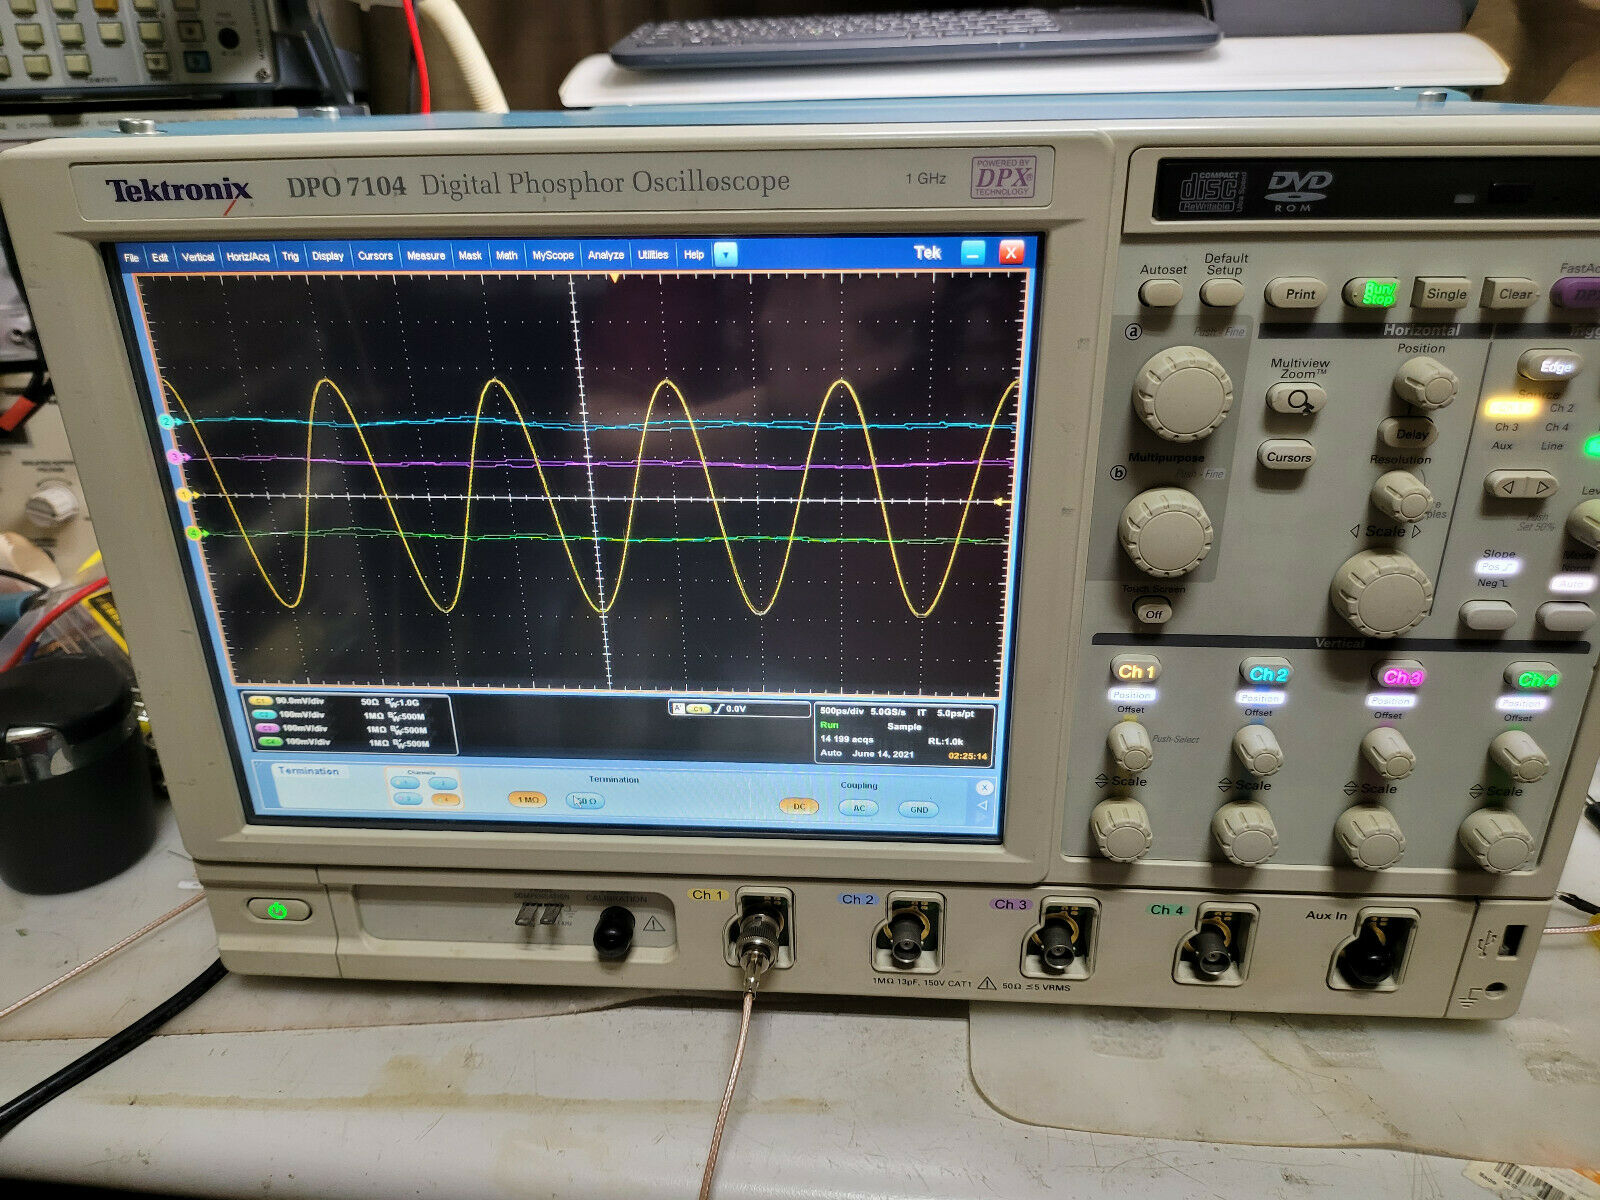Viewport: 1600px width, 1200px height.
Task: Open the Trig menu
Action: 290,256
